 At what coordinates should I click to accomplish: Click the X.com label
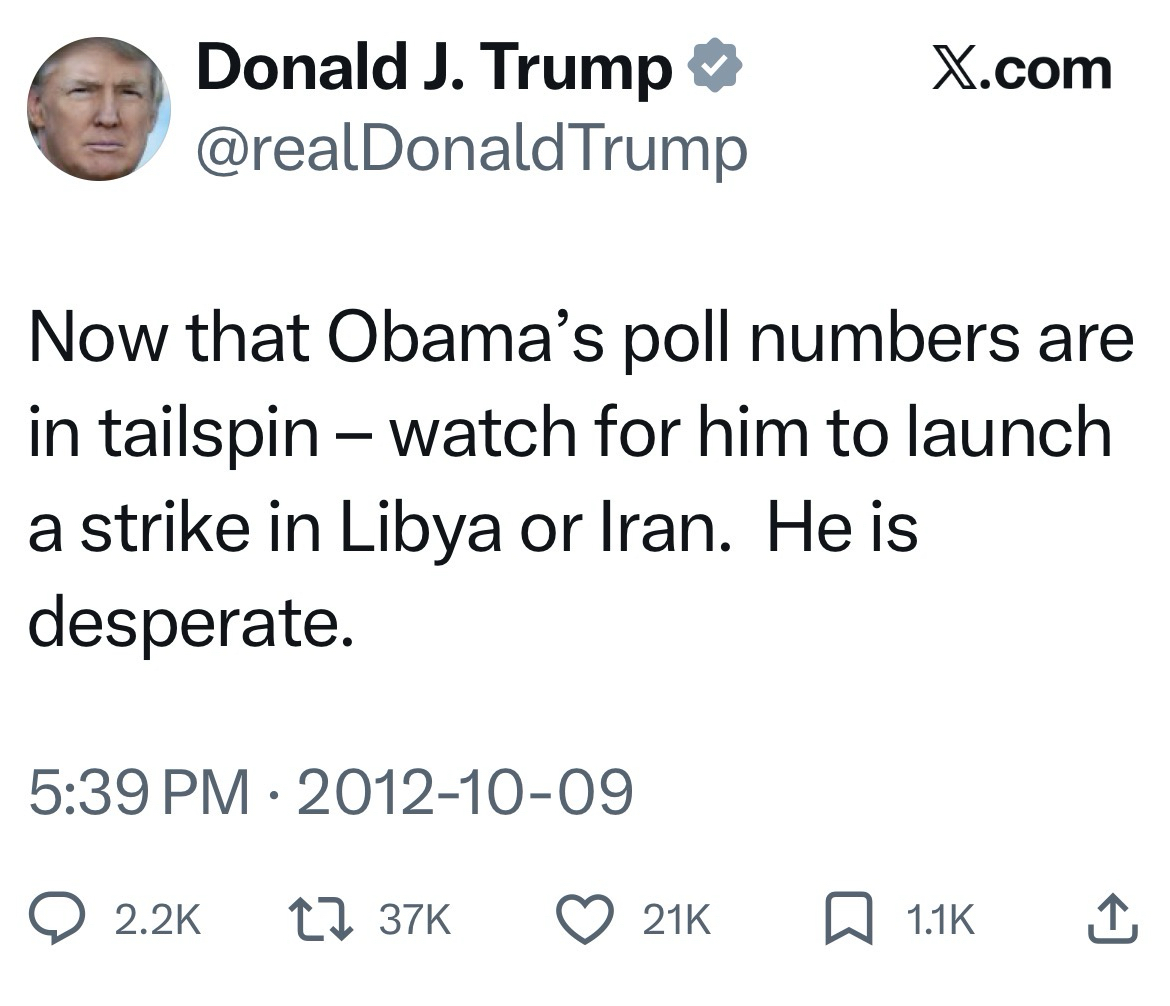coord(1021,70)
